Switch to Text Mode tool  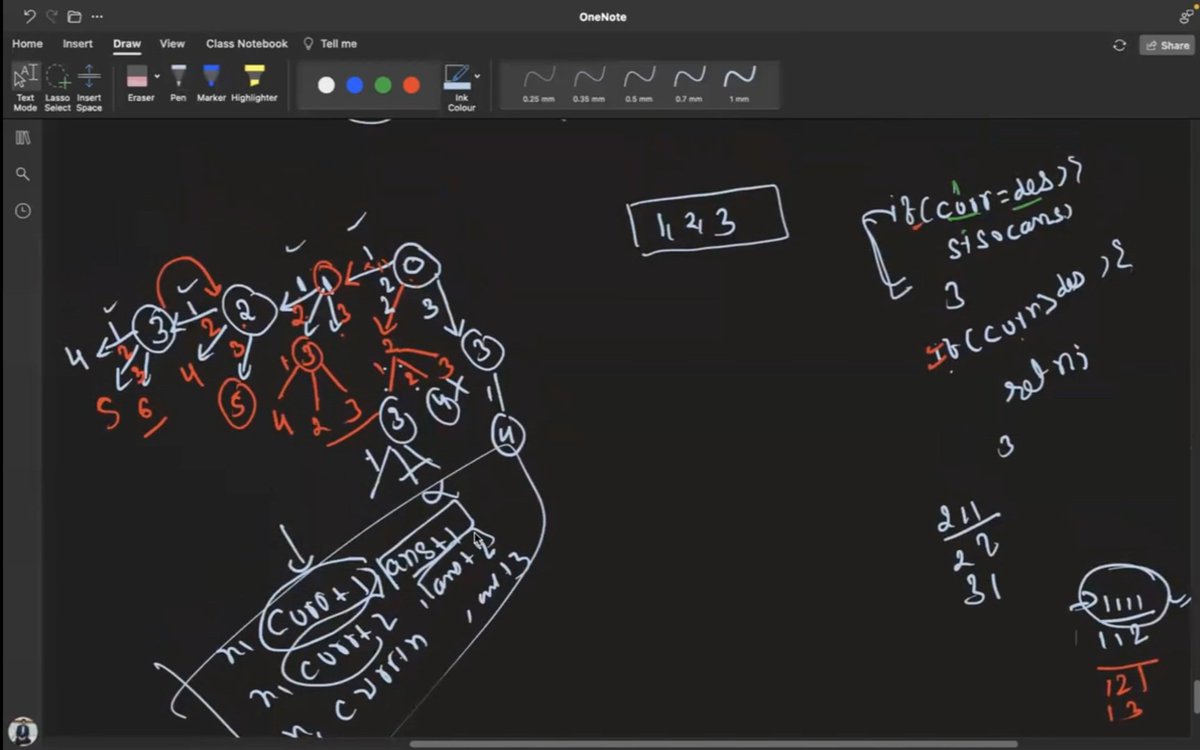point(25,87)
